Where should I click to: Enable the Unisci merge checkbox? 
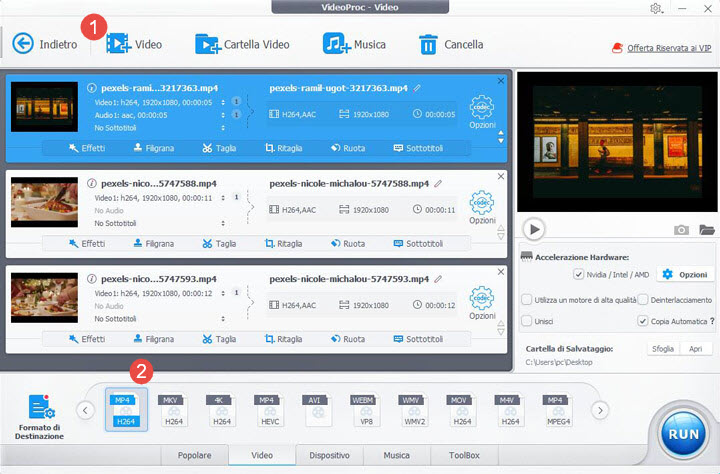tap(527, 321)
